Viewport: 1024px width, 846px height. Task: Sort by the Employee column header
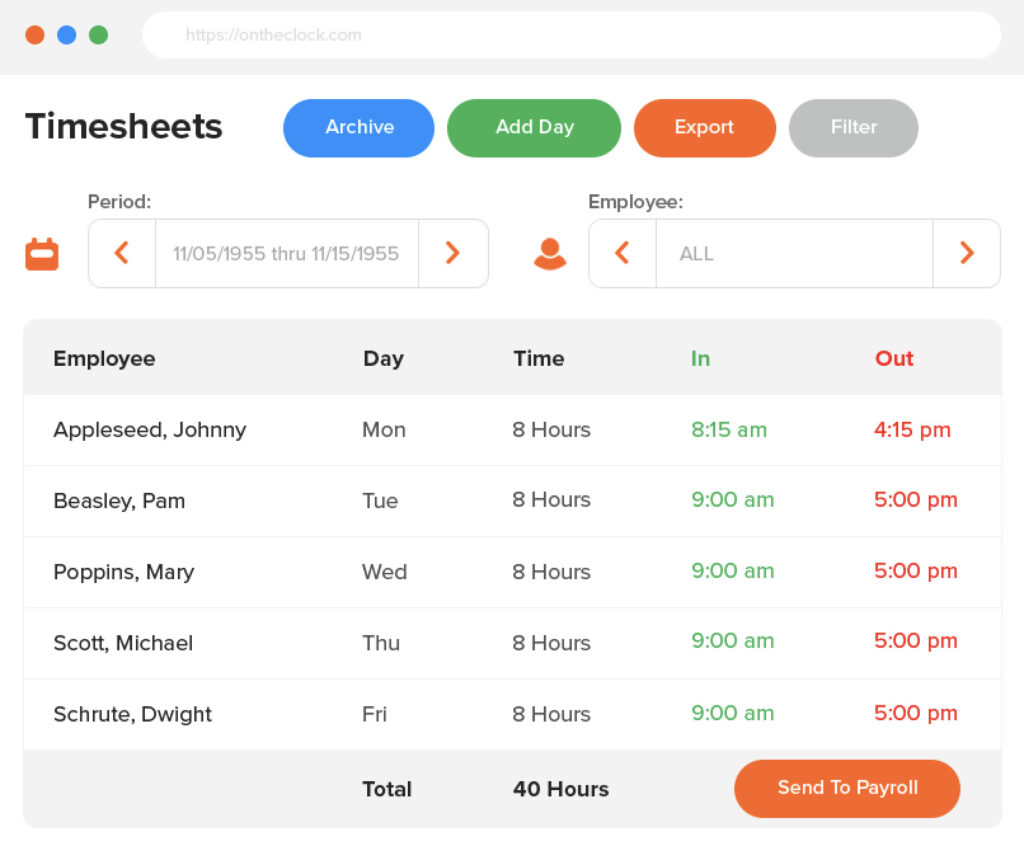pos(104,358)
